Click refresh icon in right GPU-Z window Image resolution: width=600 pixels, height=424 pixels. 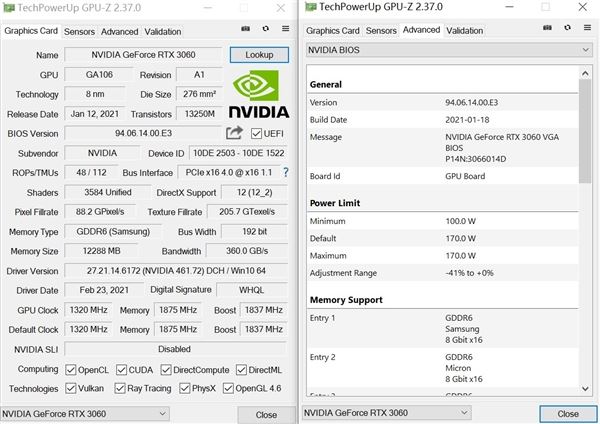(x=567, y=28)
